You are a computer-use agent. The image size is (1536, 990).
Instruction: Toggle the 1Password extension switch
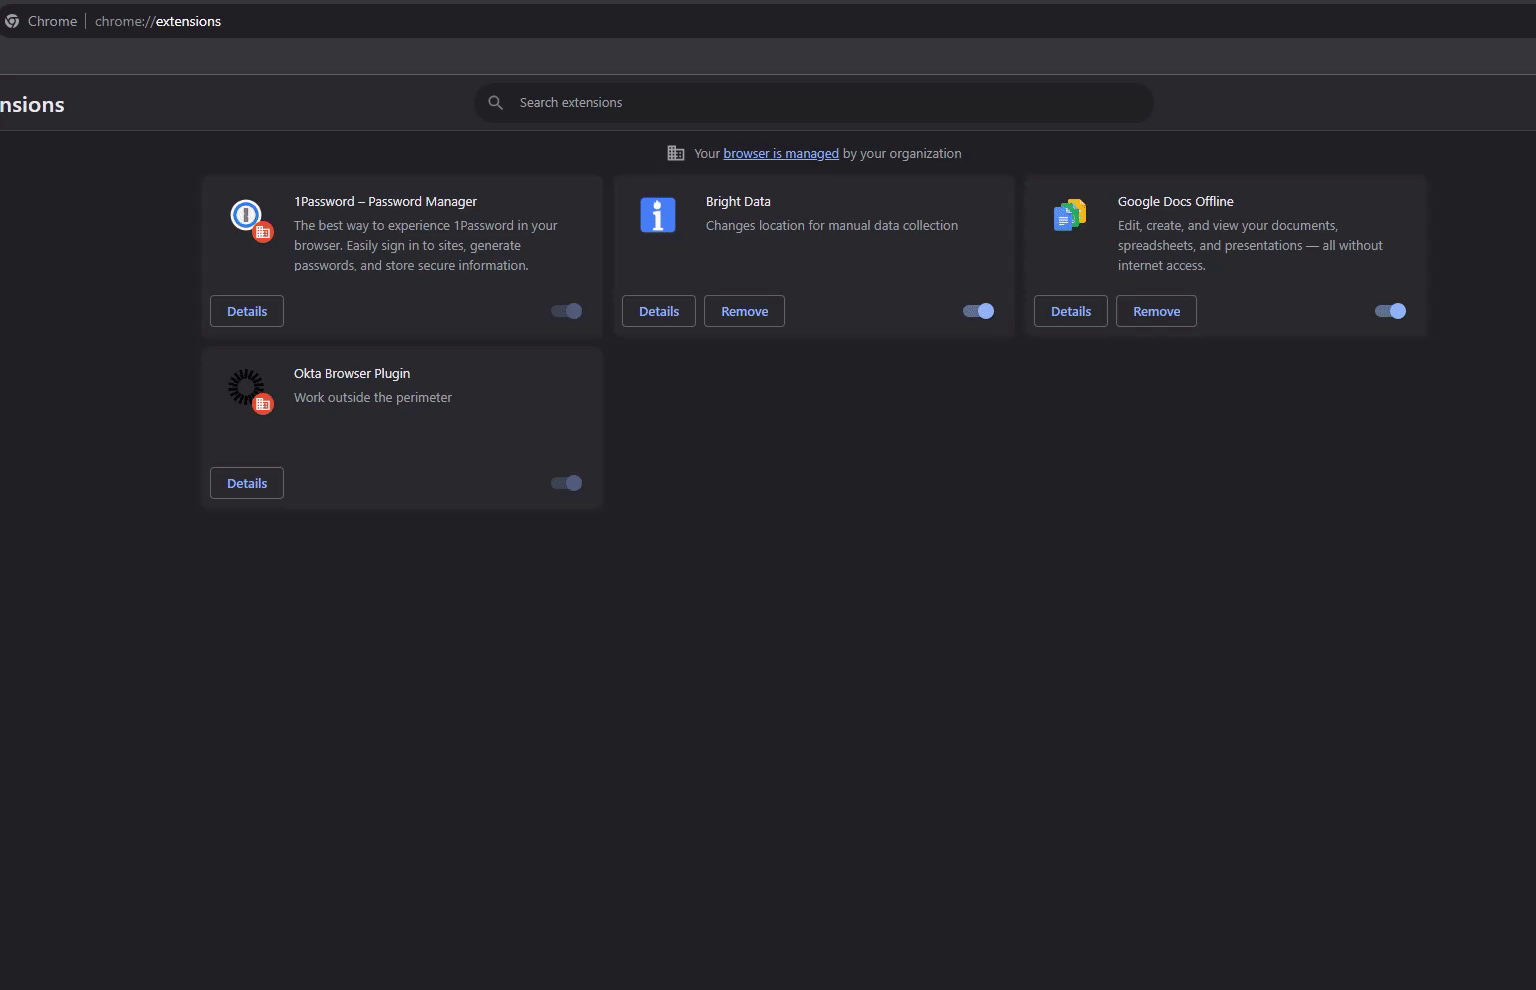(566, 311)
